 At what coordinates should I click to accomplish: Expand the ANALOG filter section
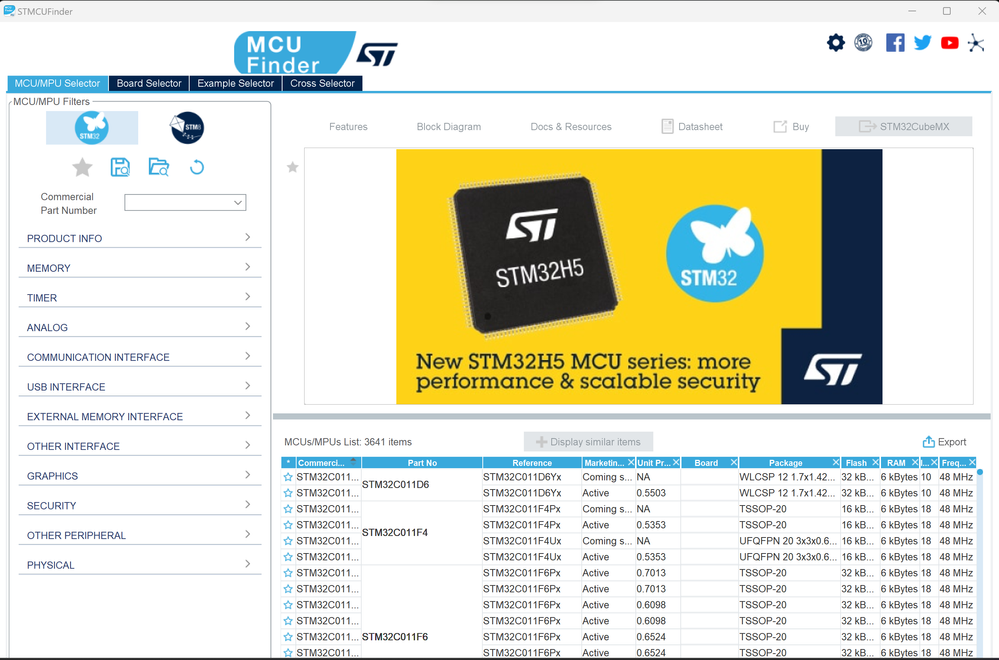coord(140,327)
